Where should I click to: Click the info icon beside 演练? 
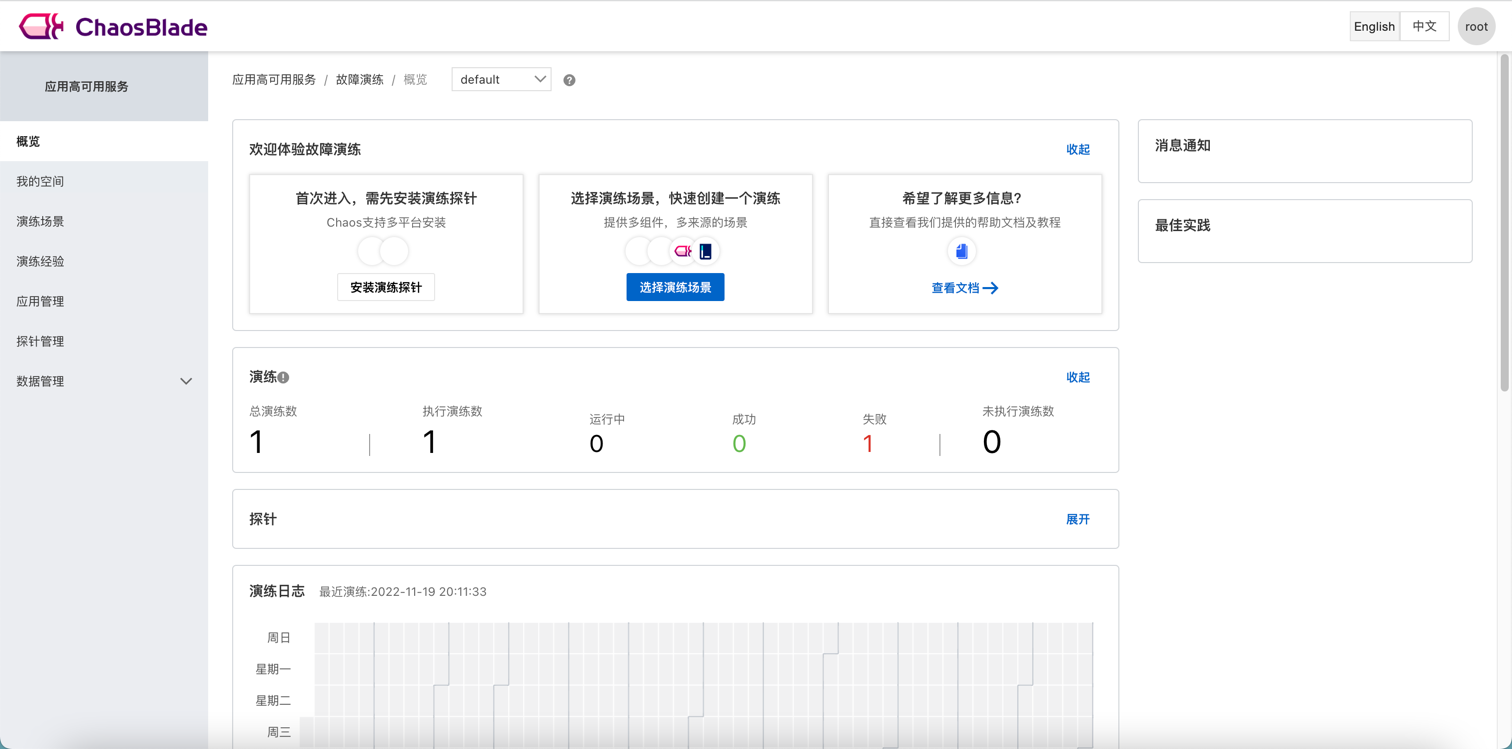(283, 378)
